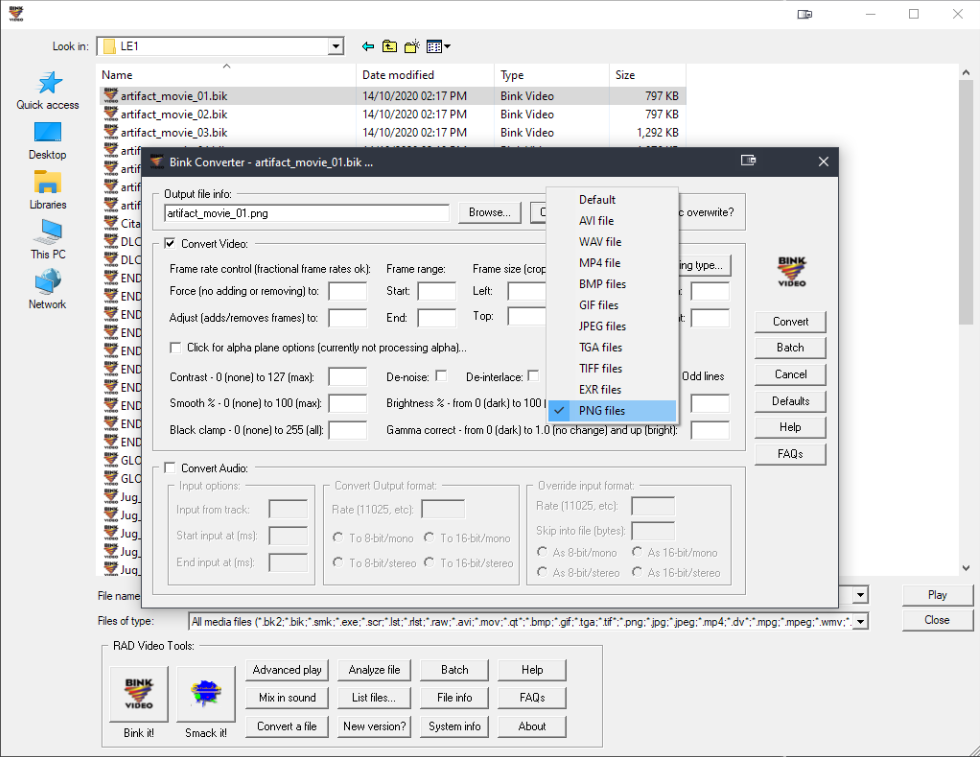
Task: Click the compact-mode icon in converter title bar
Action: point(748,161)
